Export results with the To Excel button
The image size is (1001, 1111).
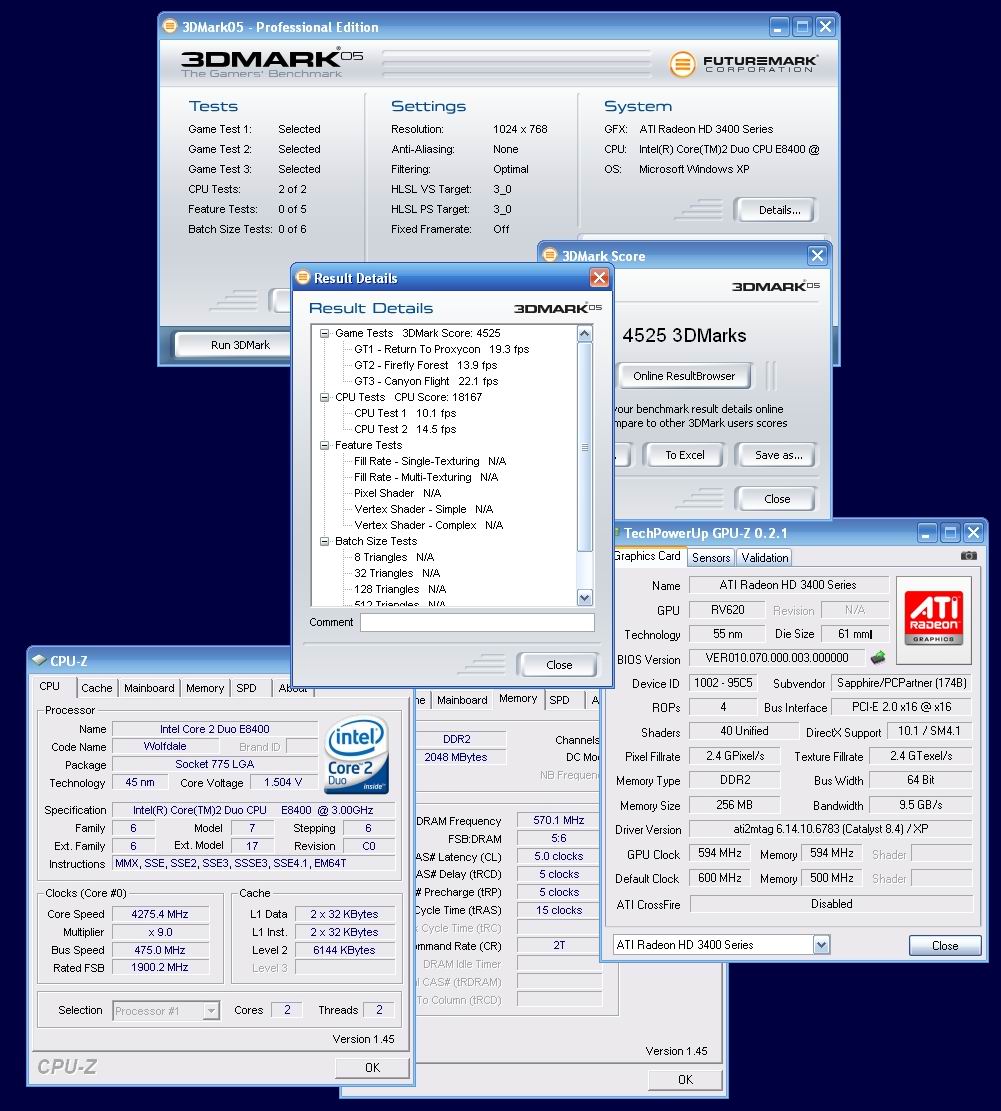tap(684, 455)
